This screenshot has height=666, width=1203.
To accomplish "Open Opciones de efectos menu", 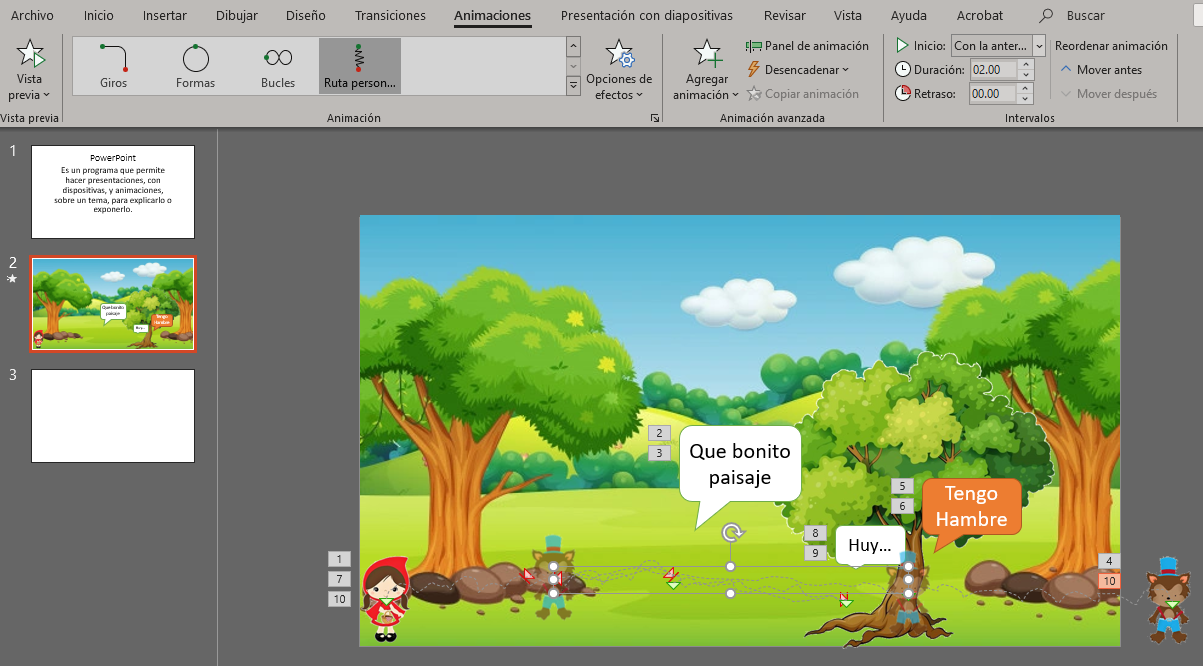I will (x=619, y=72).
